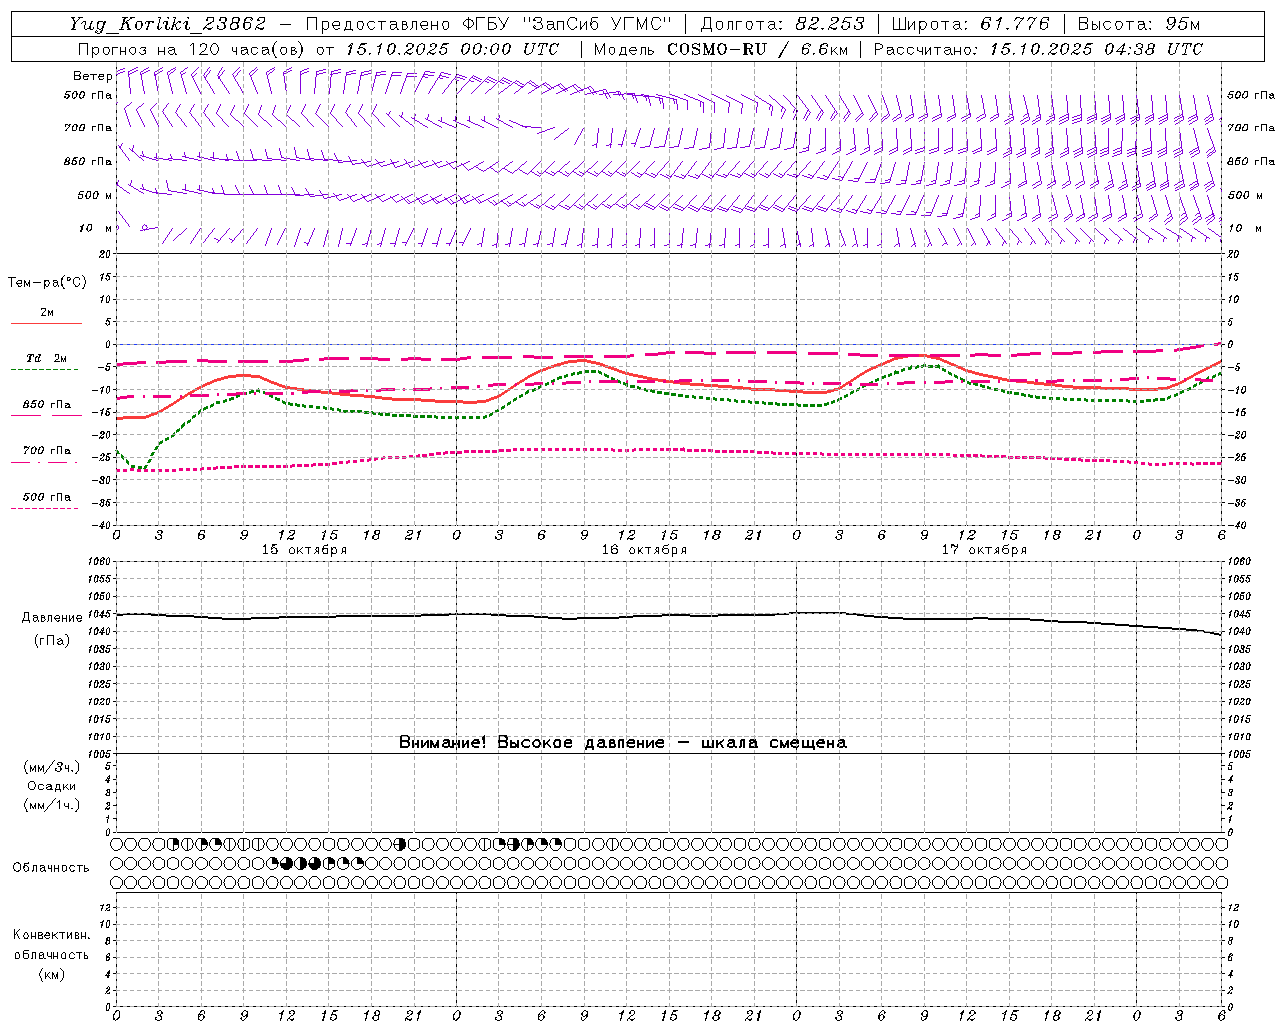Viewport: 1280px width, 1024px height.
Task: Click the Прогноз на 120 часа(ов) text
Action: point(191,49)
